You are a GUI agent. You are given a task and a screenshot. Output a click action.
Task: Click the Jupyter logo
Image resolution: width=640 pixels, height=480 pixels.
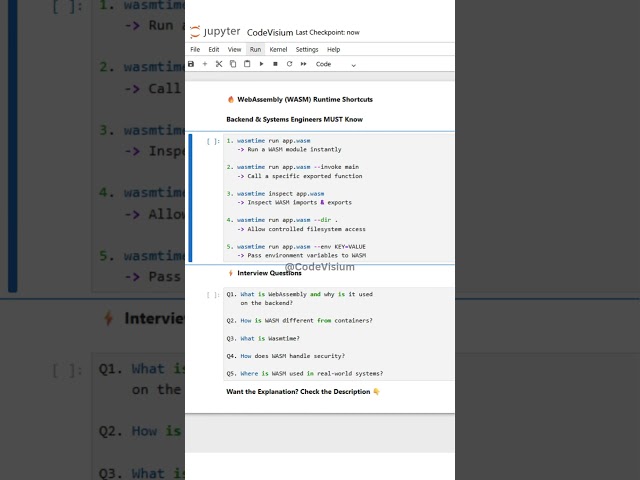pos(215,32)
